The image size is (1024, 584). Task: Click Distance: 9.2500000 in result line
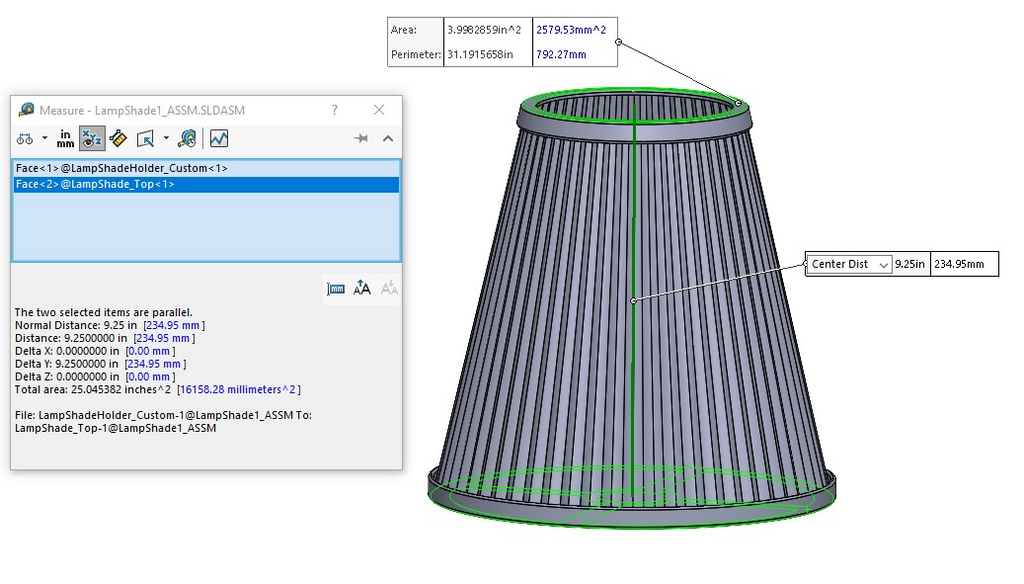pos(104,338)
